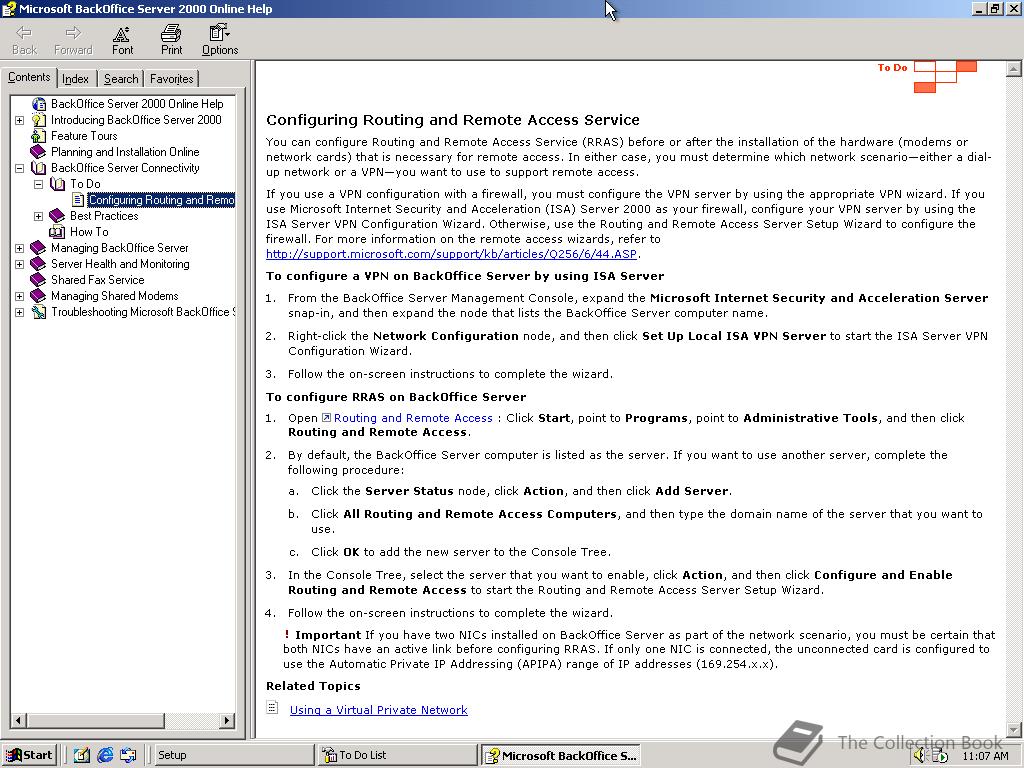Screen dimensions: 1024x768
Task: Expand Managing Shared Modems node
Action: (x=20, y=296)
